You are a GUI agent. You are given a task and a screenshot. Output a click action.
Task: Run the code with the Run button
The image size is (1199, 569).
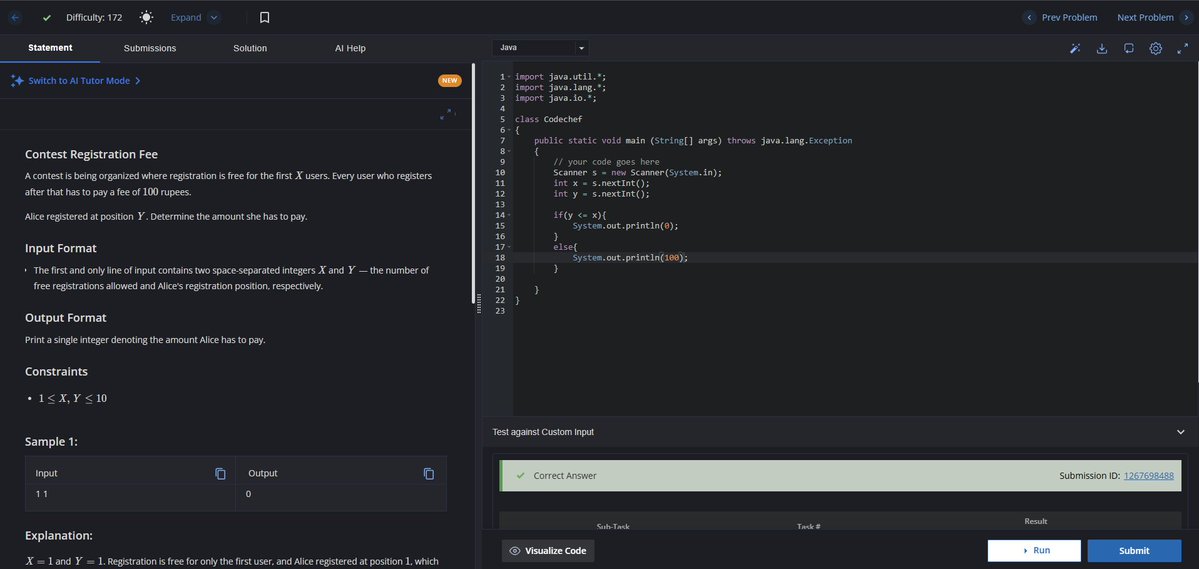coord(1034,551)
